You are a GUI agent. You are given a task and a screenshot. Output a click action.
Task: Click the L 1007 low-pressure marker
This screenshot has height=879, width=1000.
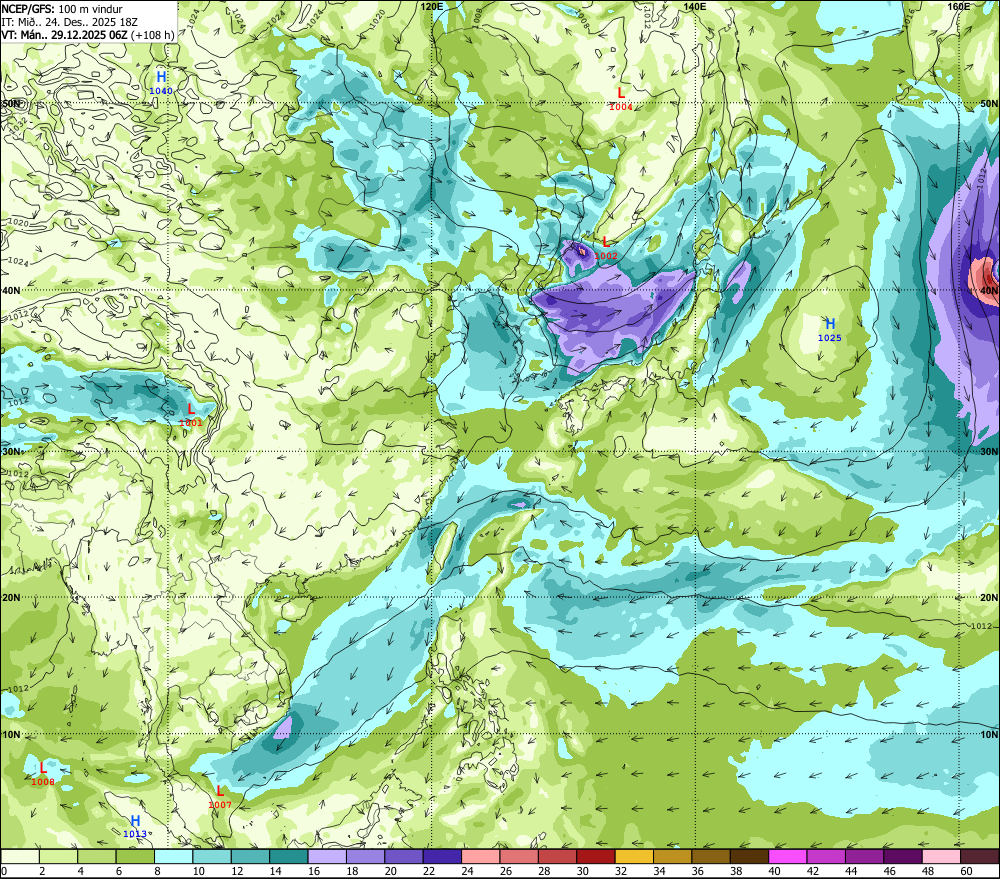[220, 796]
